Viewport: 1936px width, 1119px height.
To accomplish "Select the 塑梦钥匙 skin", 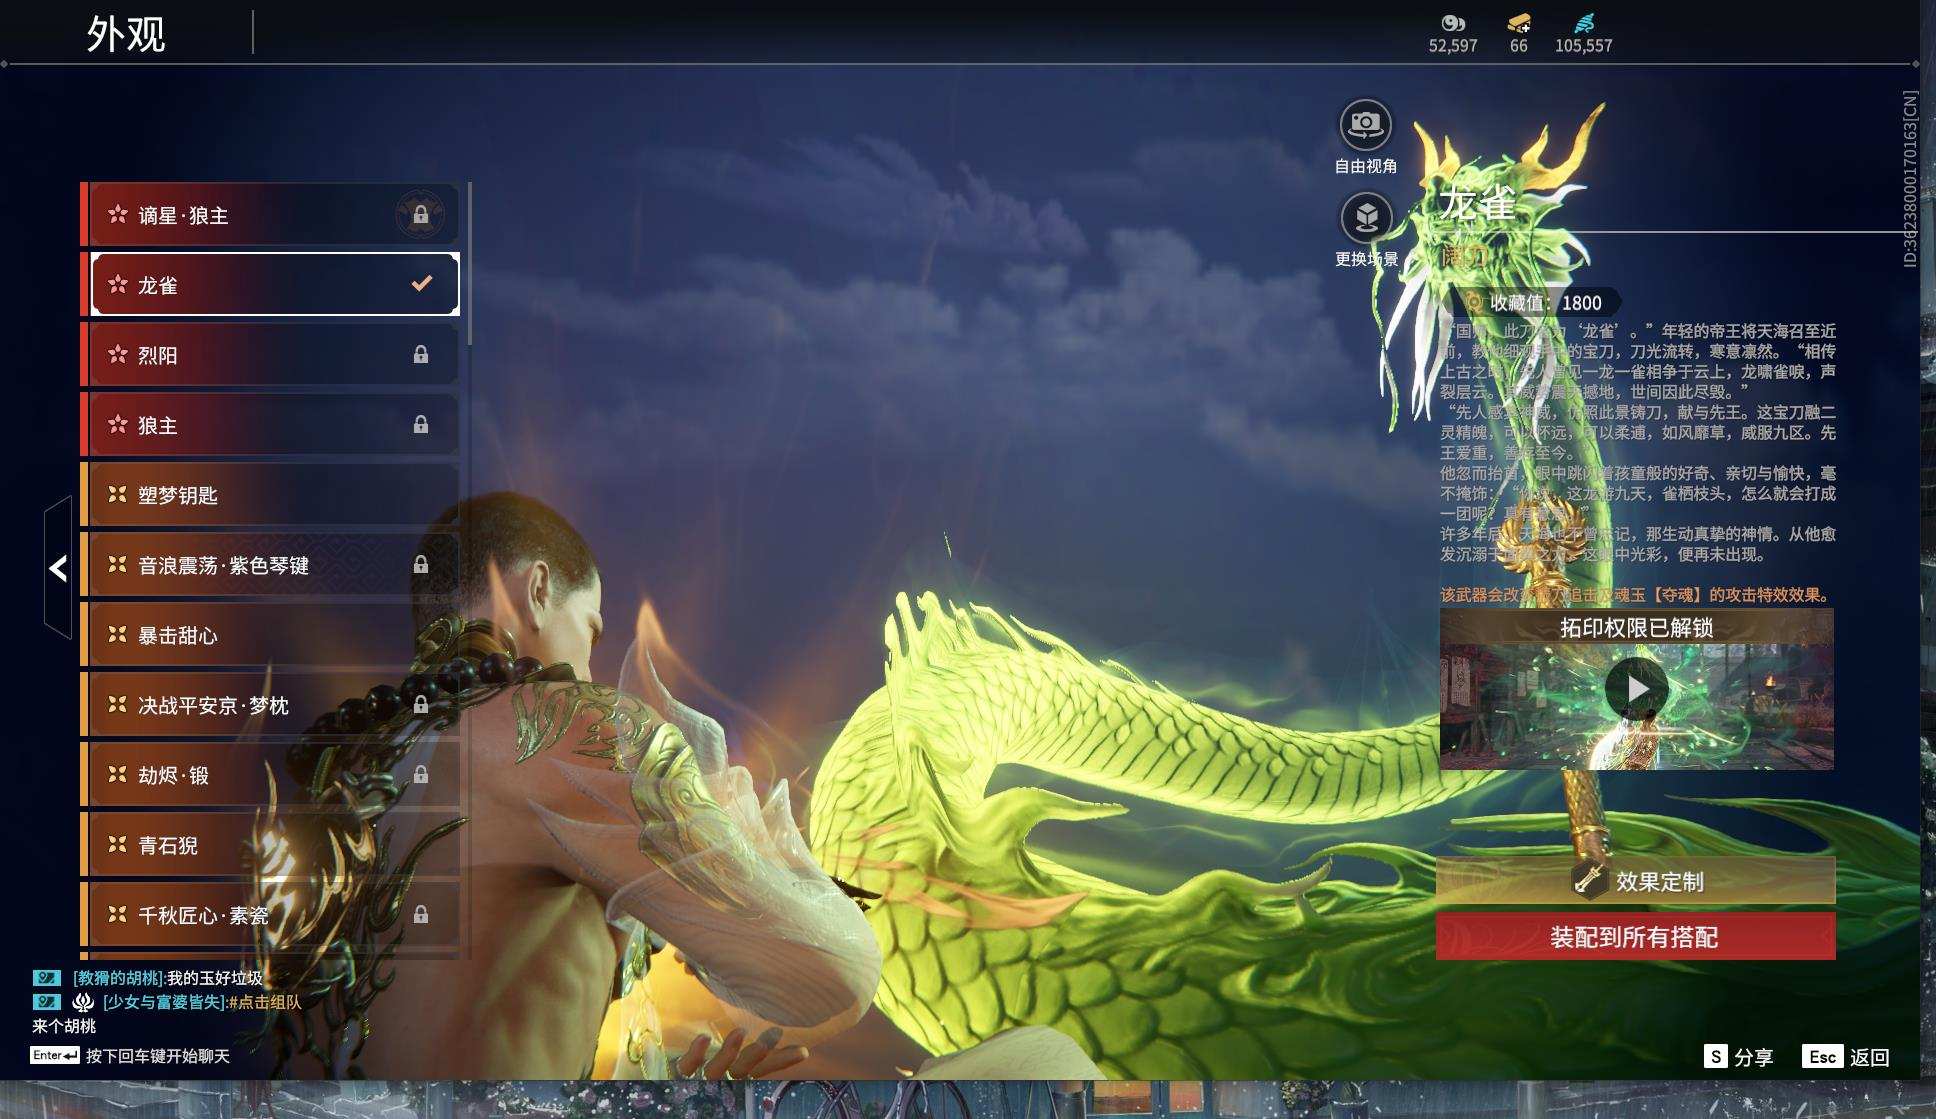I will click(x=270, y=495).
